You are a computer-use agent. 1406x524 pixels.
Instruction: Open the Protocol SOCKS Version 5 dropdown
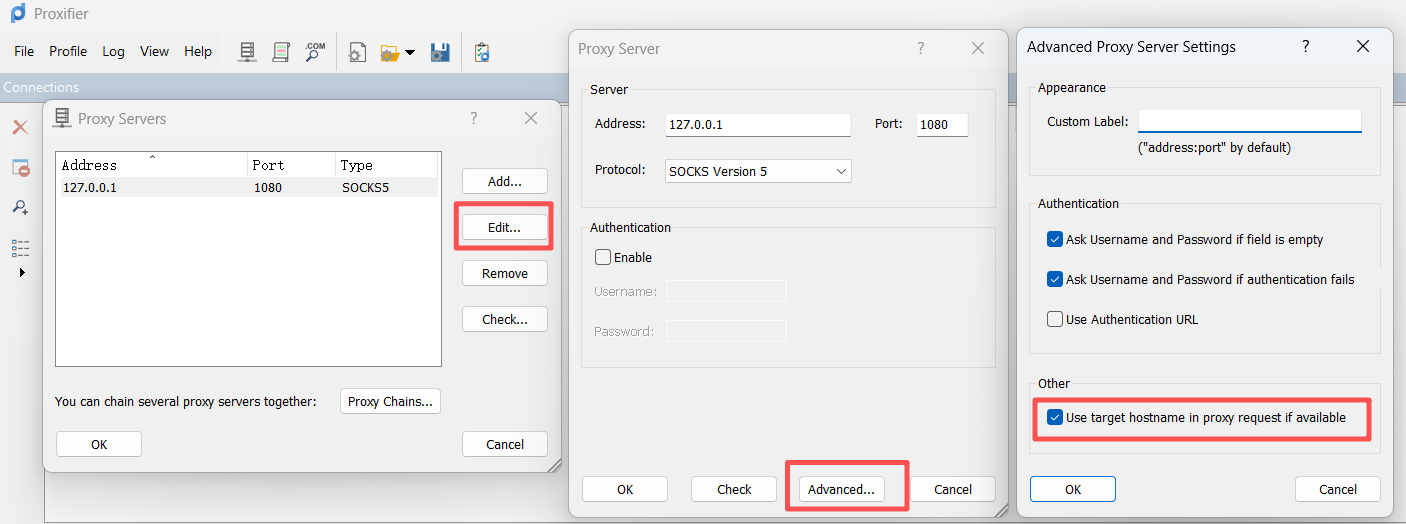(758, 171)
